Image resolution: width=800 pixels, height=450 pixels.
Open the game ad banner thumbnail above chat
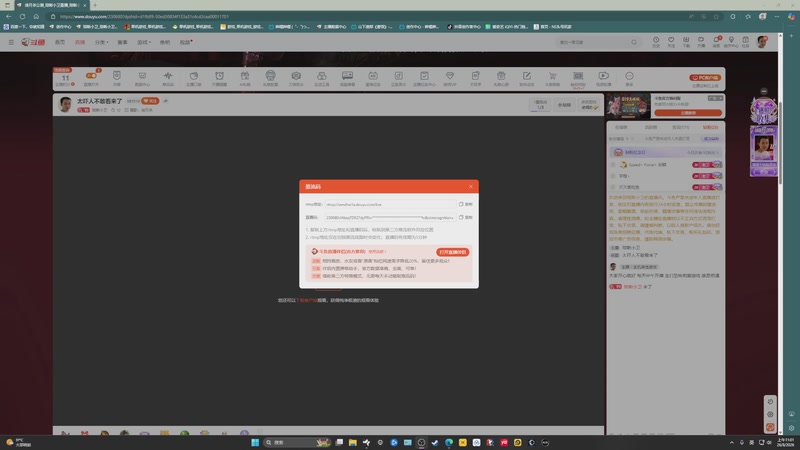629,106
